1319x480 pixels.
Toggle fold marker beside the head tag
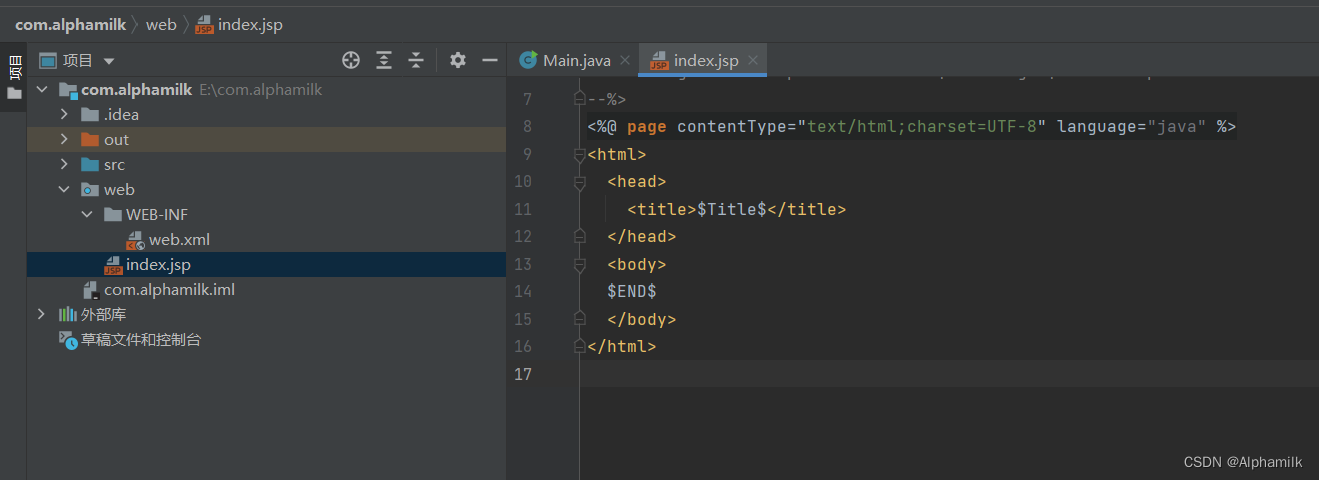[x=579, y=182]
